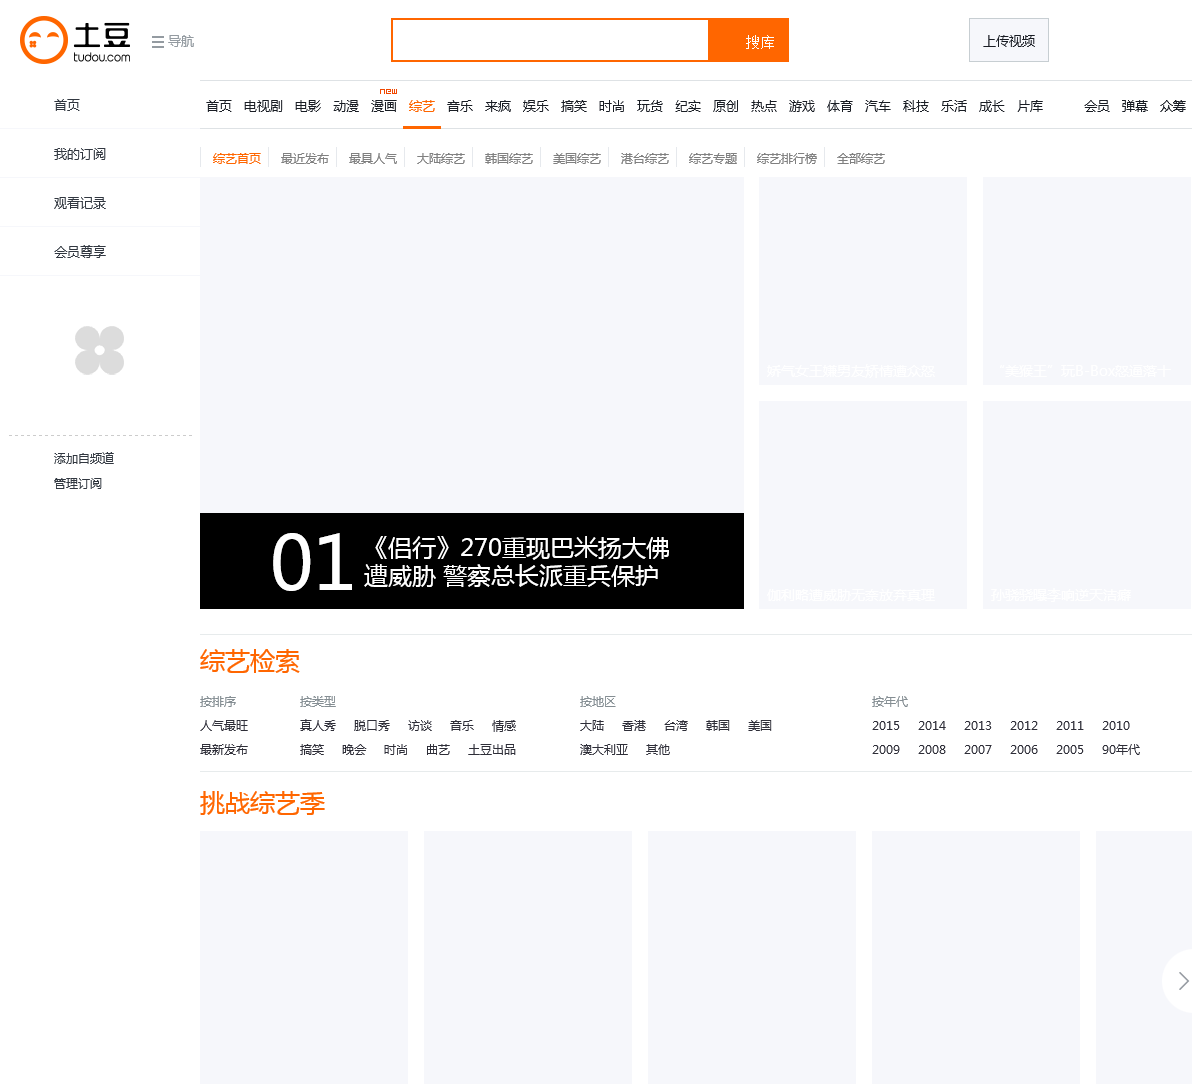
Task: Sort by 最新发布
Action: (224, 750)
